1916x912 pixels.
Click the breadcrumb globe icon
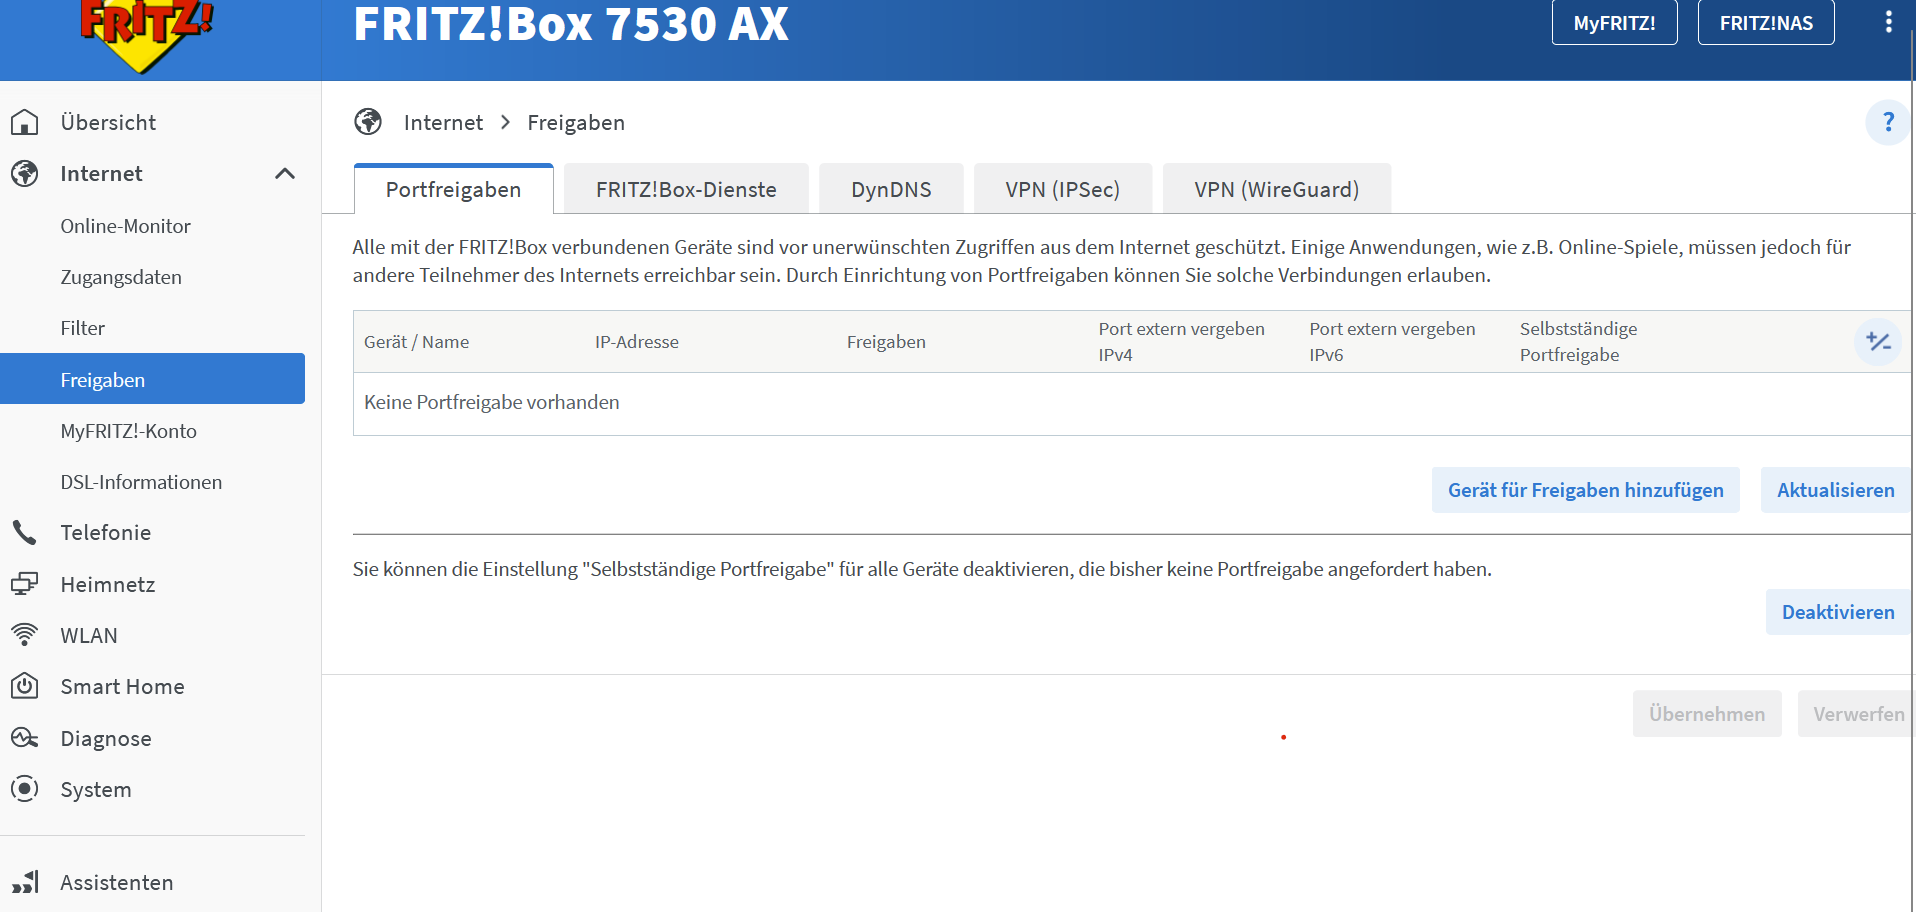(x=368, y=122)
